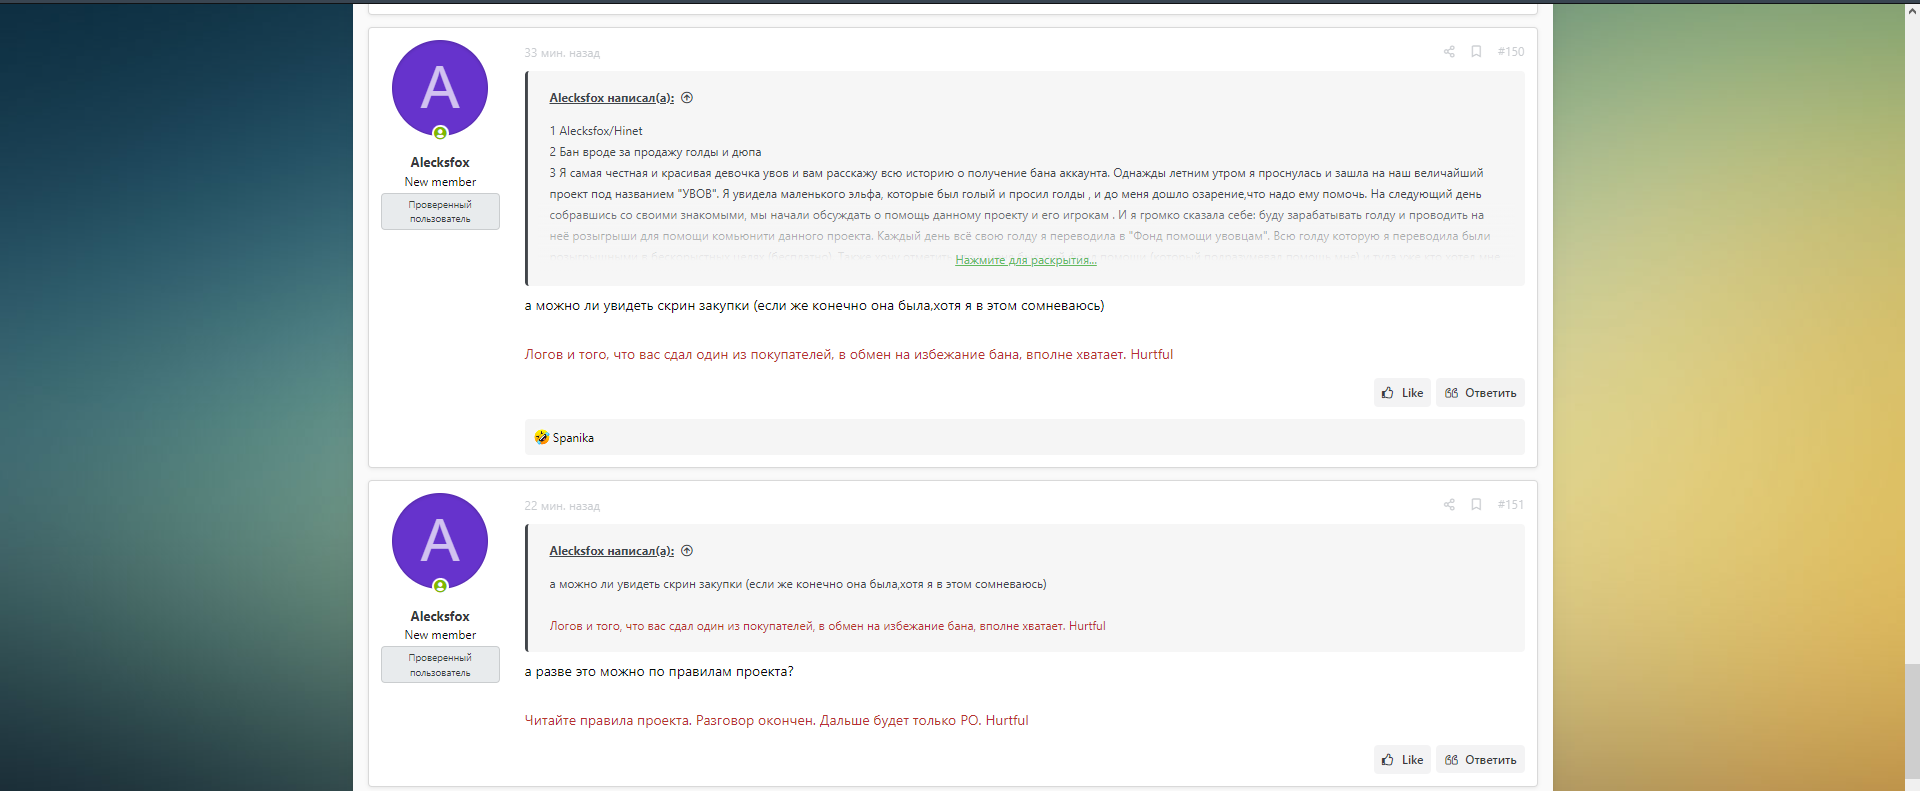
Task: Click the page vertical scrollbar
Action: 1912,400
